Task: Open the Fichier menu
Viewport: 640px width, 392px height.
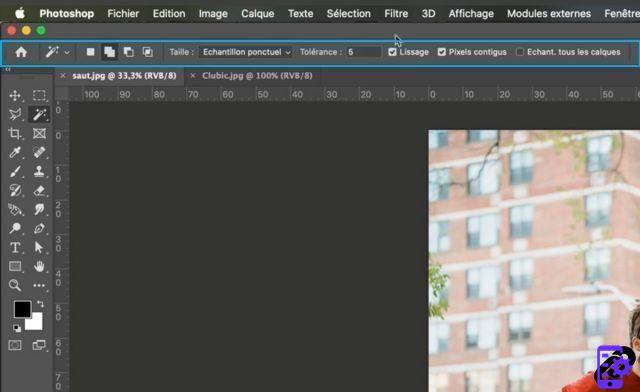Action: pyautogui.click(x=123, y=13)
